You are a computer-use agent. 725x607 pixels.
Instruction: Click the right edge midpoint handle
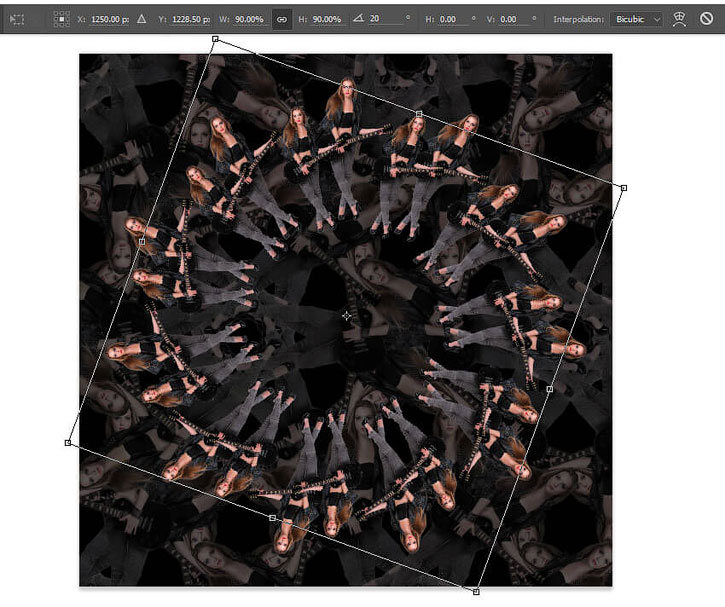[550, 389]
